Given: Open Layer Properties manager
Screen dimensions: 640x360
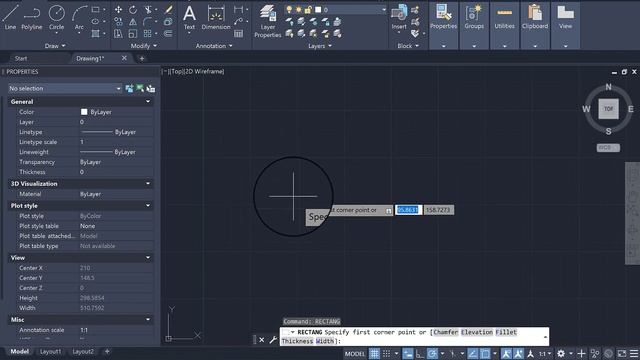Looking at the screenshot, I should tap(268, 21).
